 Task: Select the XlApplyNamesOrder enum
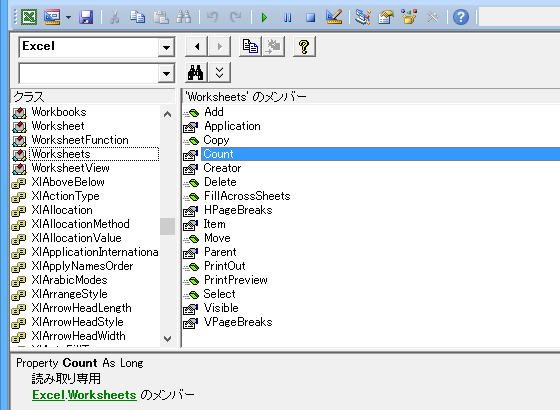coord(82,266)
